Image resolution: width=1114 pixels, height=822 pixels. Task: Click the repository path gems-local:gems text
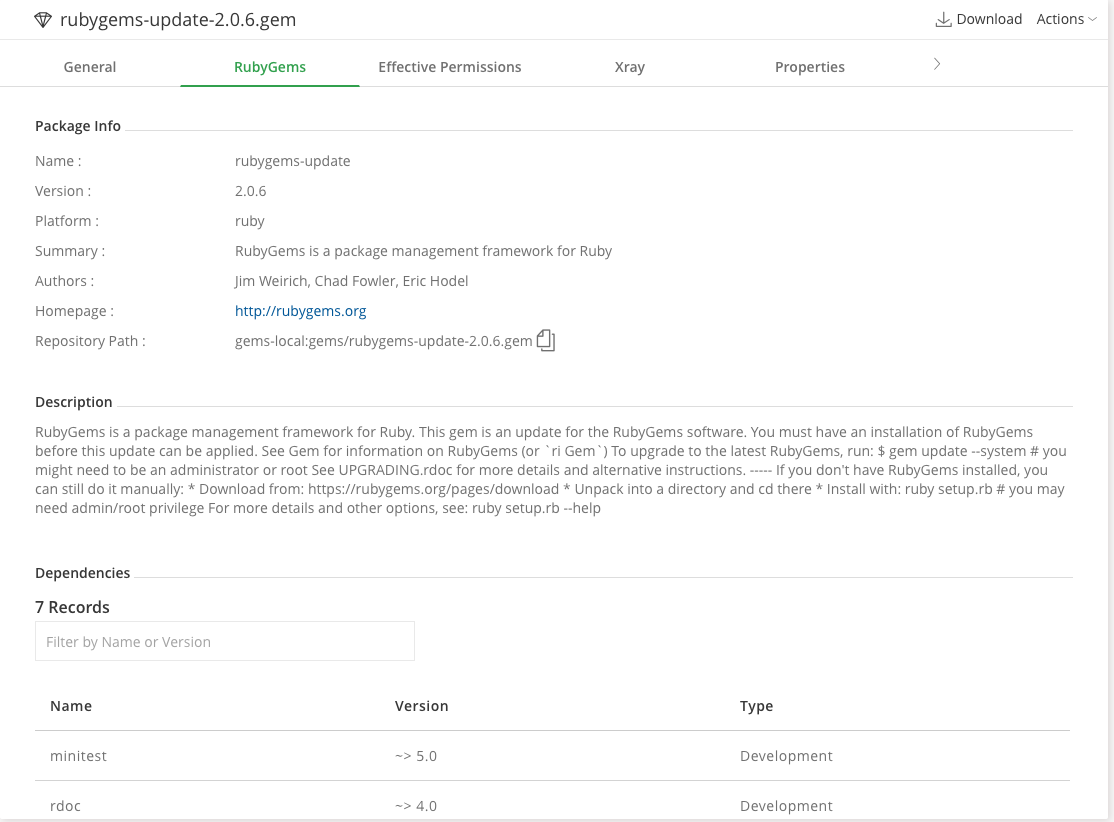[384, 341]
